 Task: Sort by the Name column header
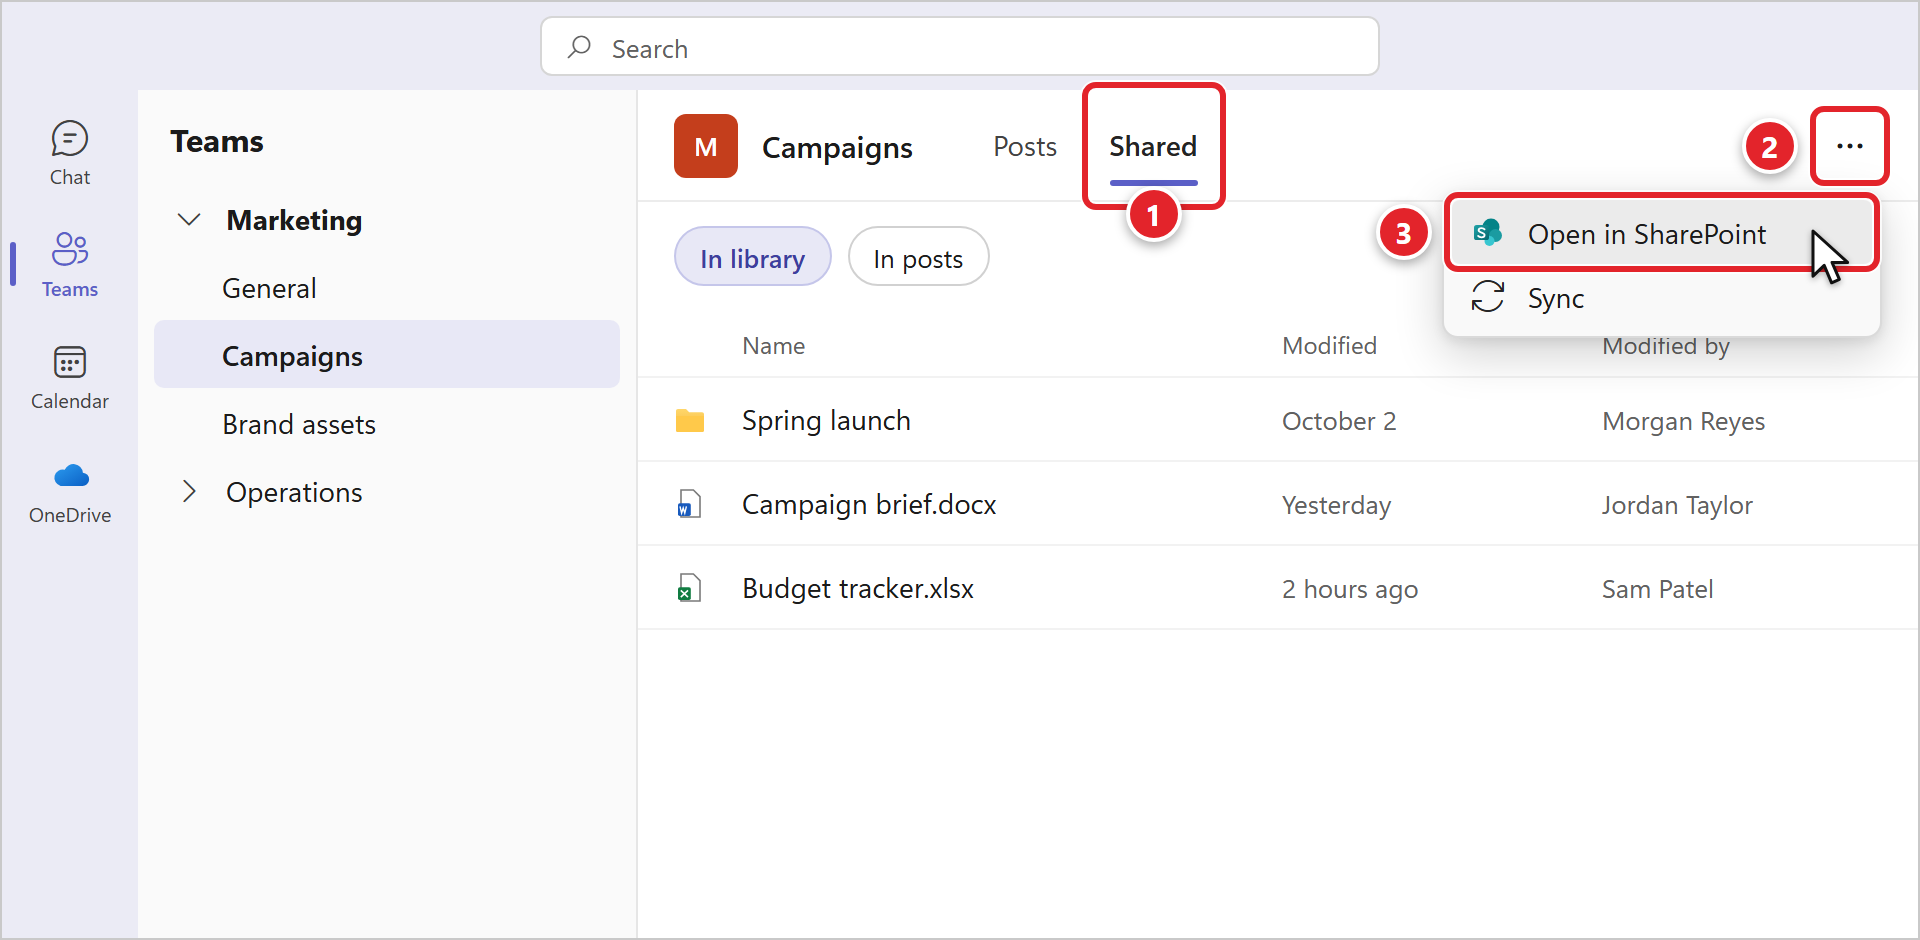point(774,346)
